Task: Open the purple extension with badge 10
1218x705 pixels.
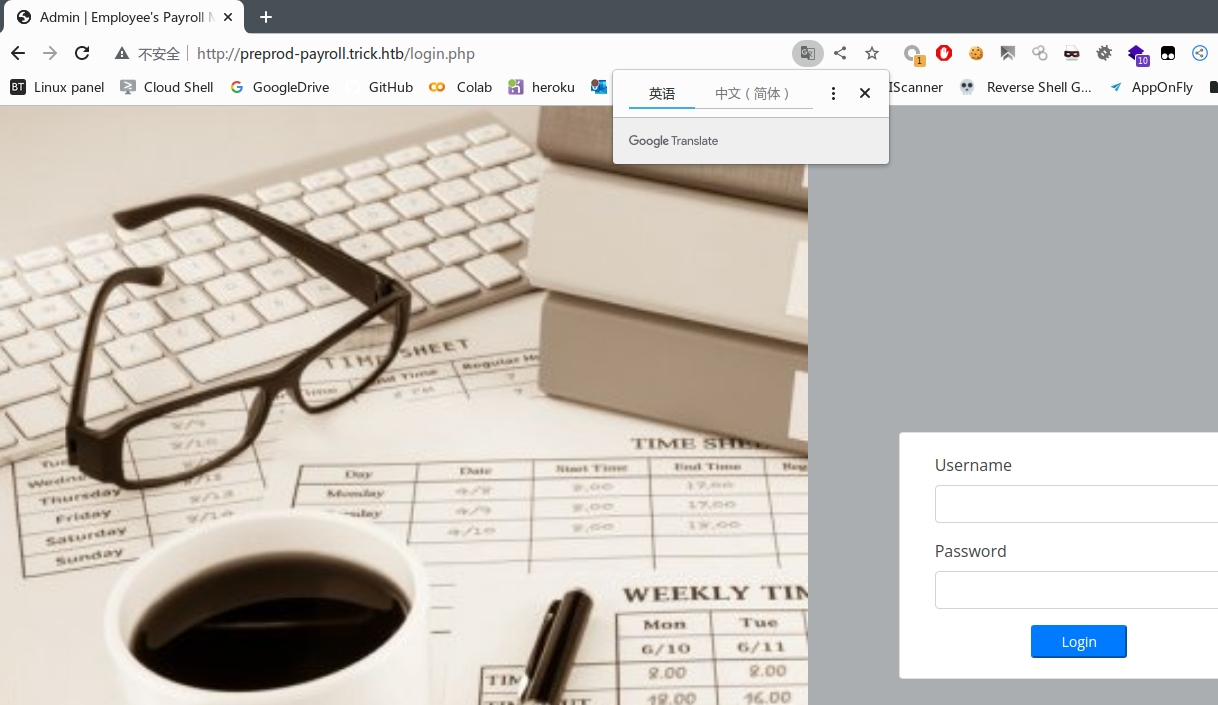Action: point(1136,54)
